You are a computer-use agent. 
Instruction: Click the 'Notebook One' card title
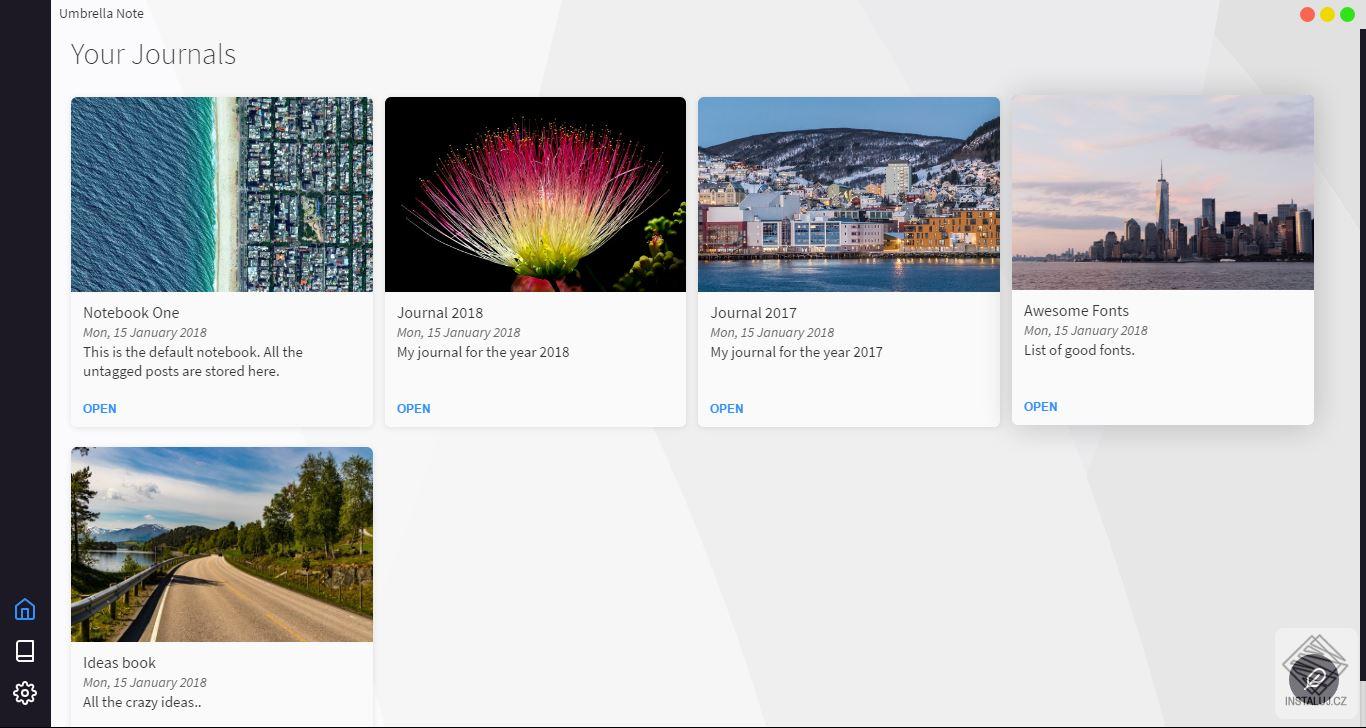coord(131,312)
